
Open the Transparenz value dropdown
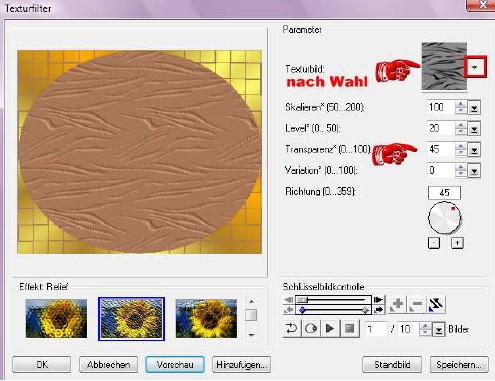(x=474, y=150)
